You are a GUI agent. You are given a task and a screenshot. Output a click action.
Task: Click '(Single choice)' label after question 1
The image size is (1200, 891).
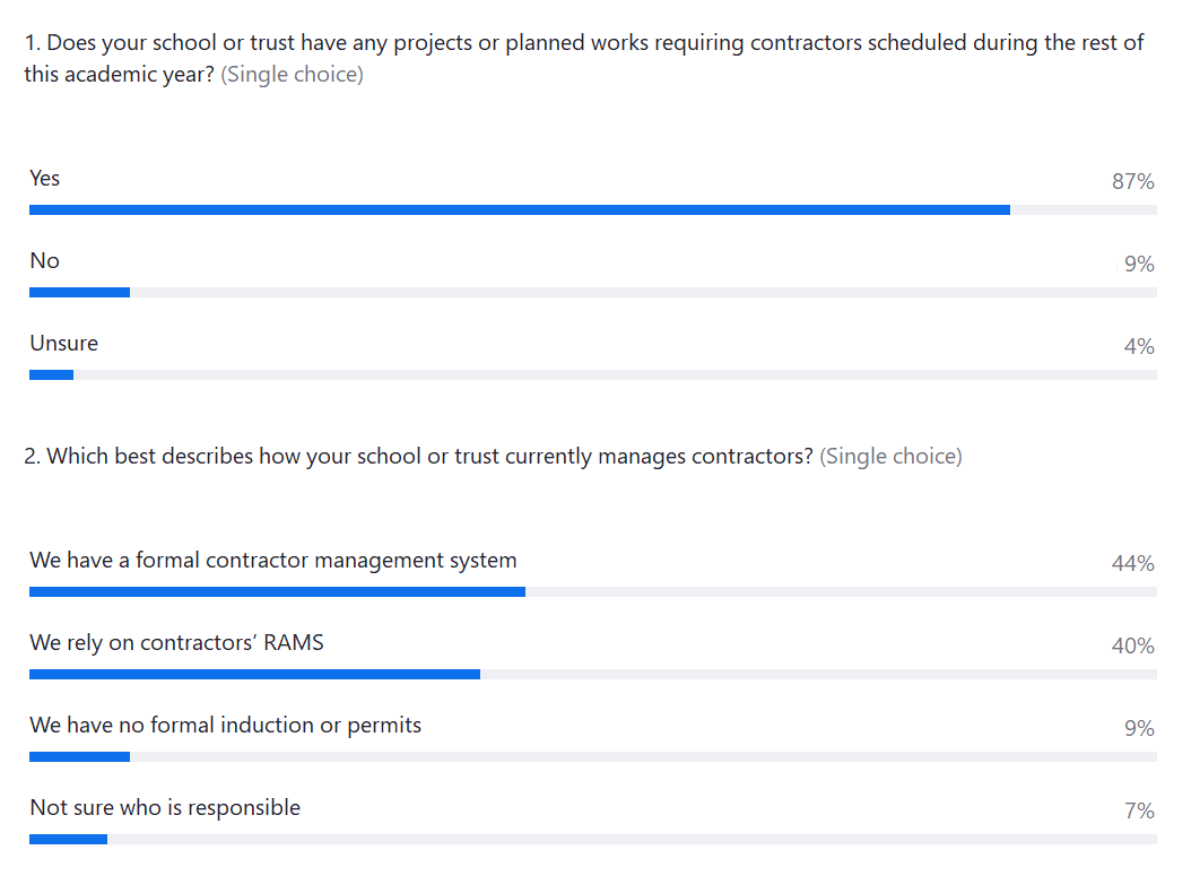coord(291,75)
